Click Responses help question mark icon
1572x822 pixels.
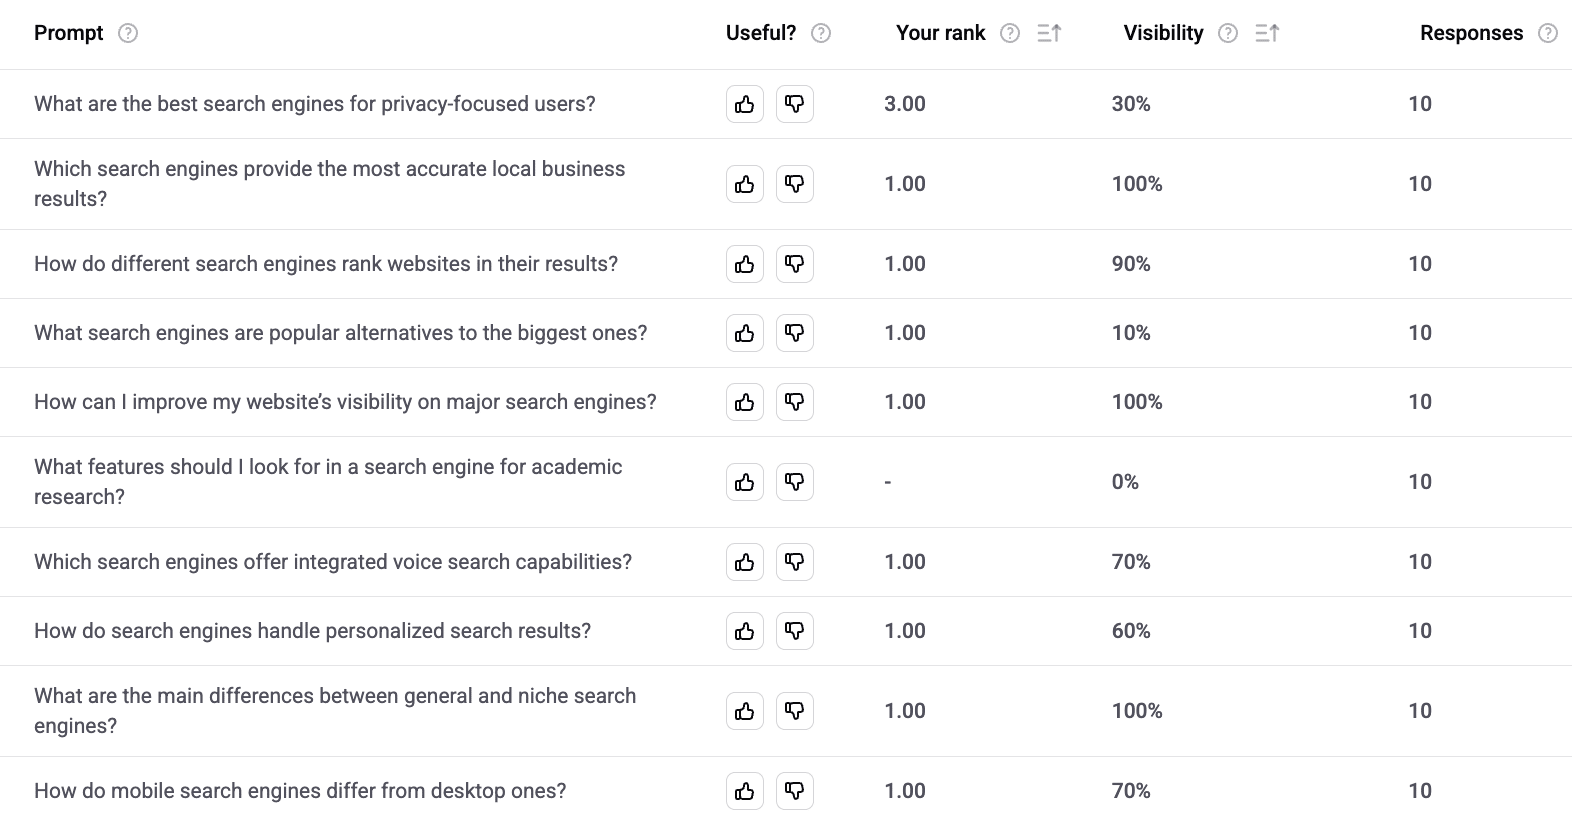pyautogui.click(x=1548, y=33)
